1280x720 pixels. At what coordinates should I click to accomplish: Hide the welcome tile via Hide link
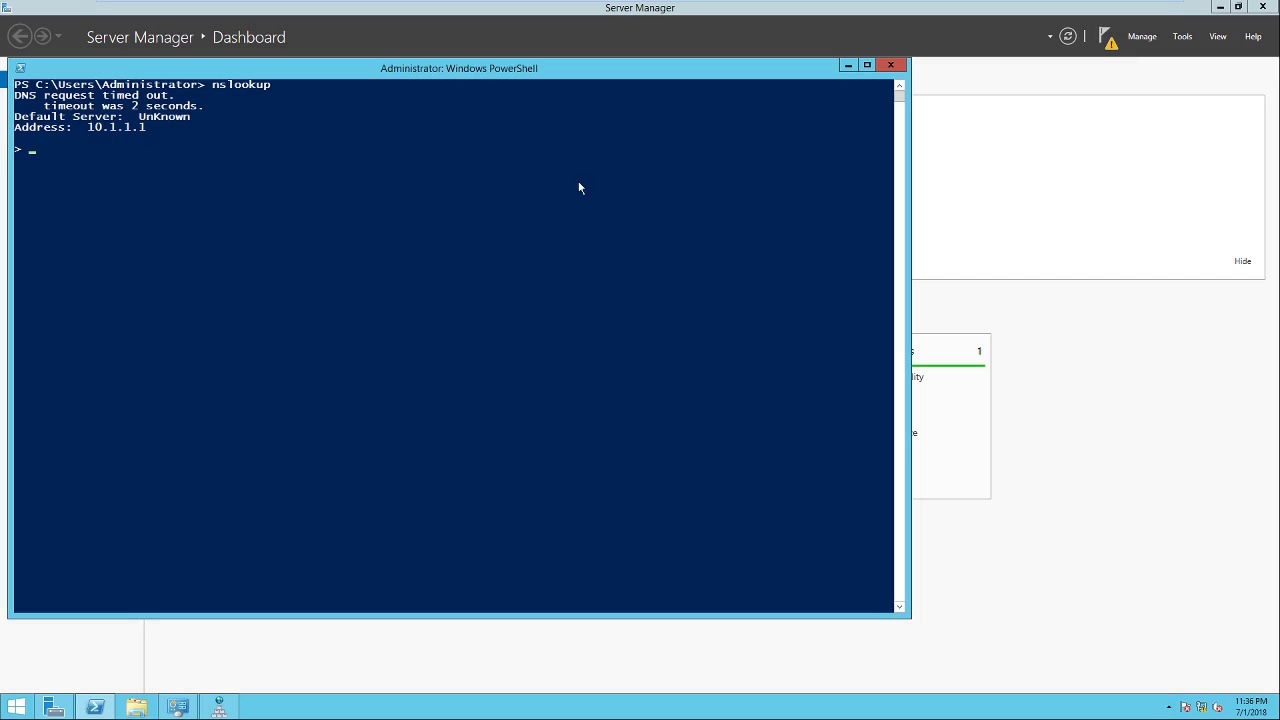click(1242, 261)
